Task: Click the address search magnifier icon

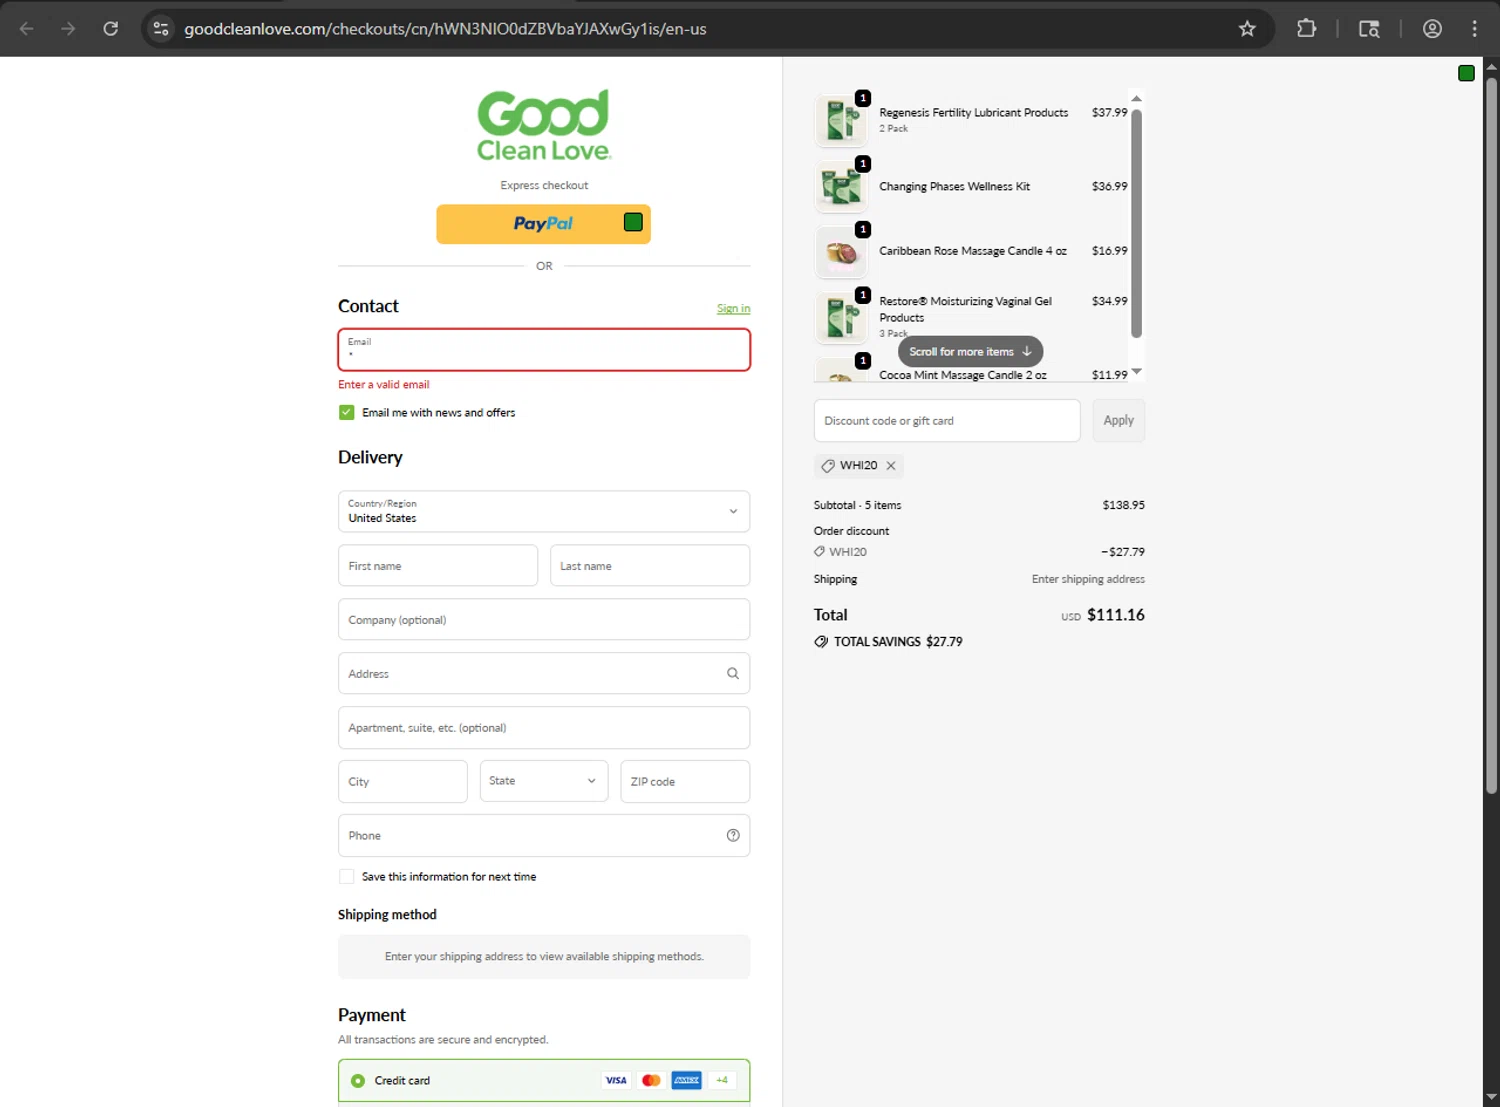Action: tap(733, 673)
